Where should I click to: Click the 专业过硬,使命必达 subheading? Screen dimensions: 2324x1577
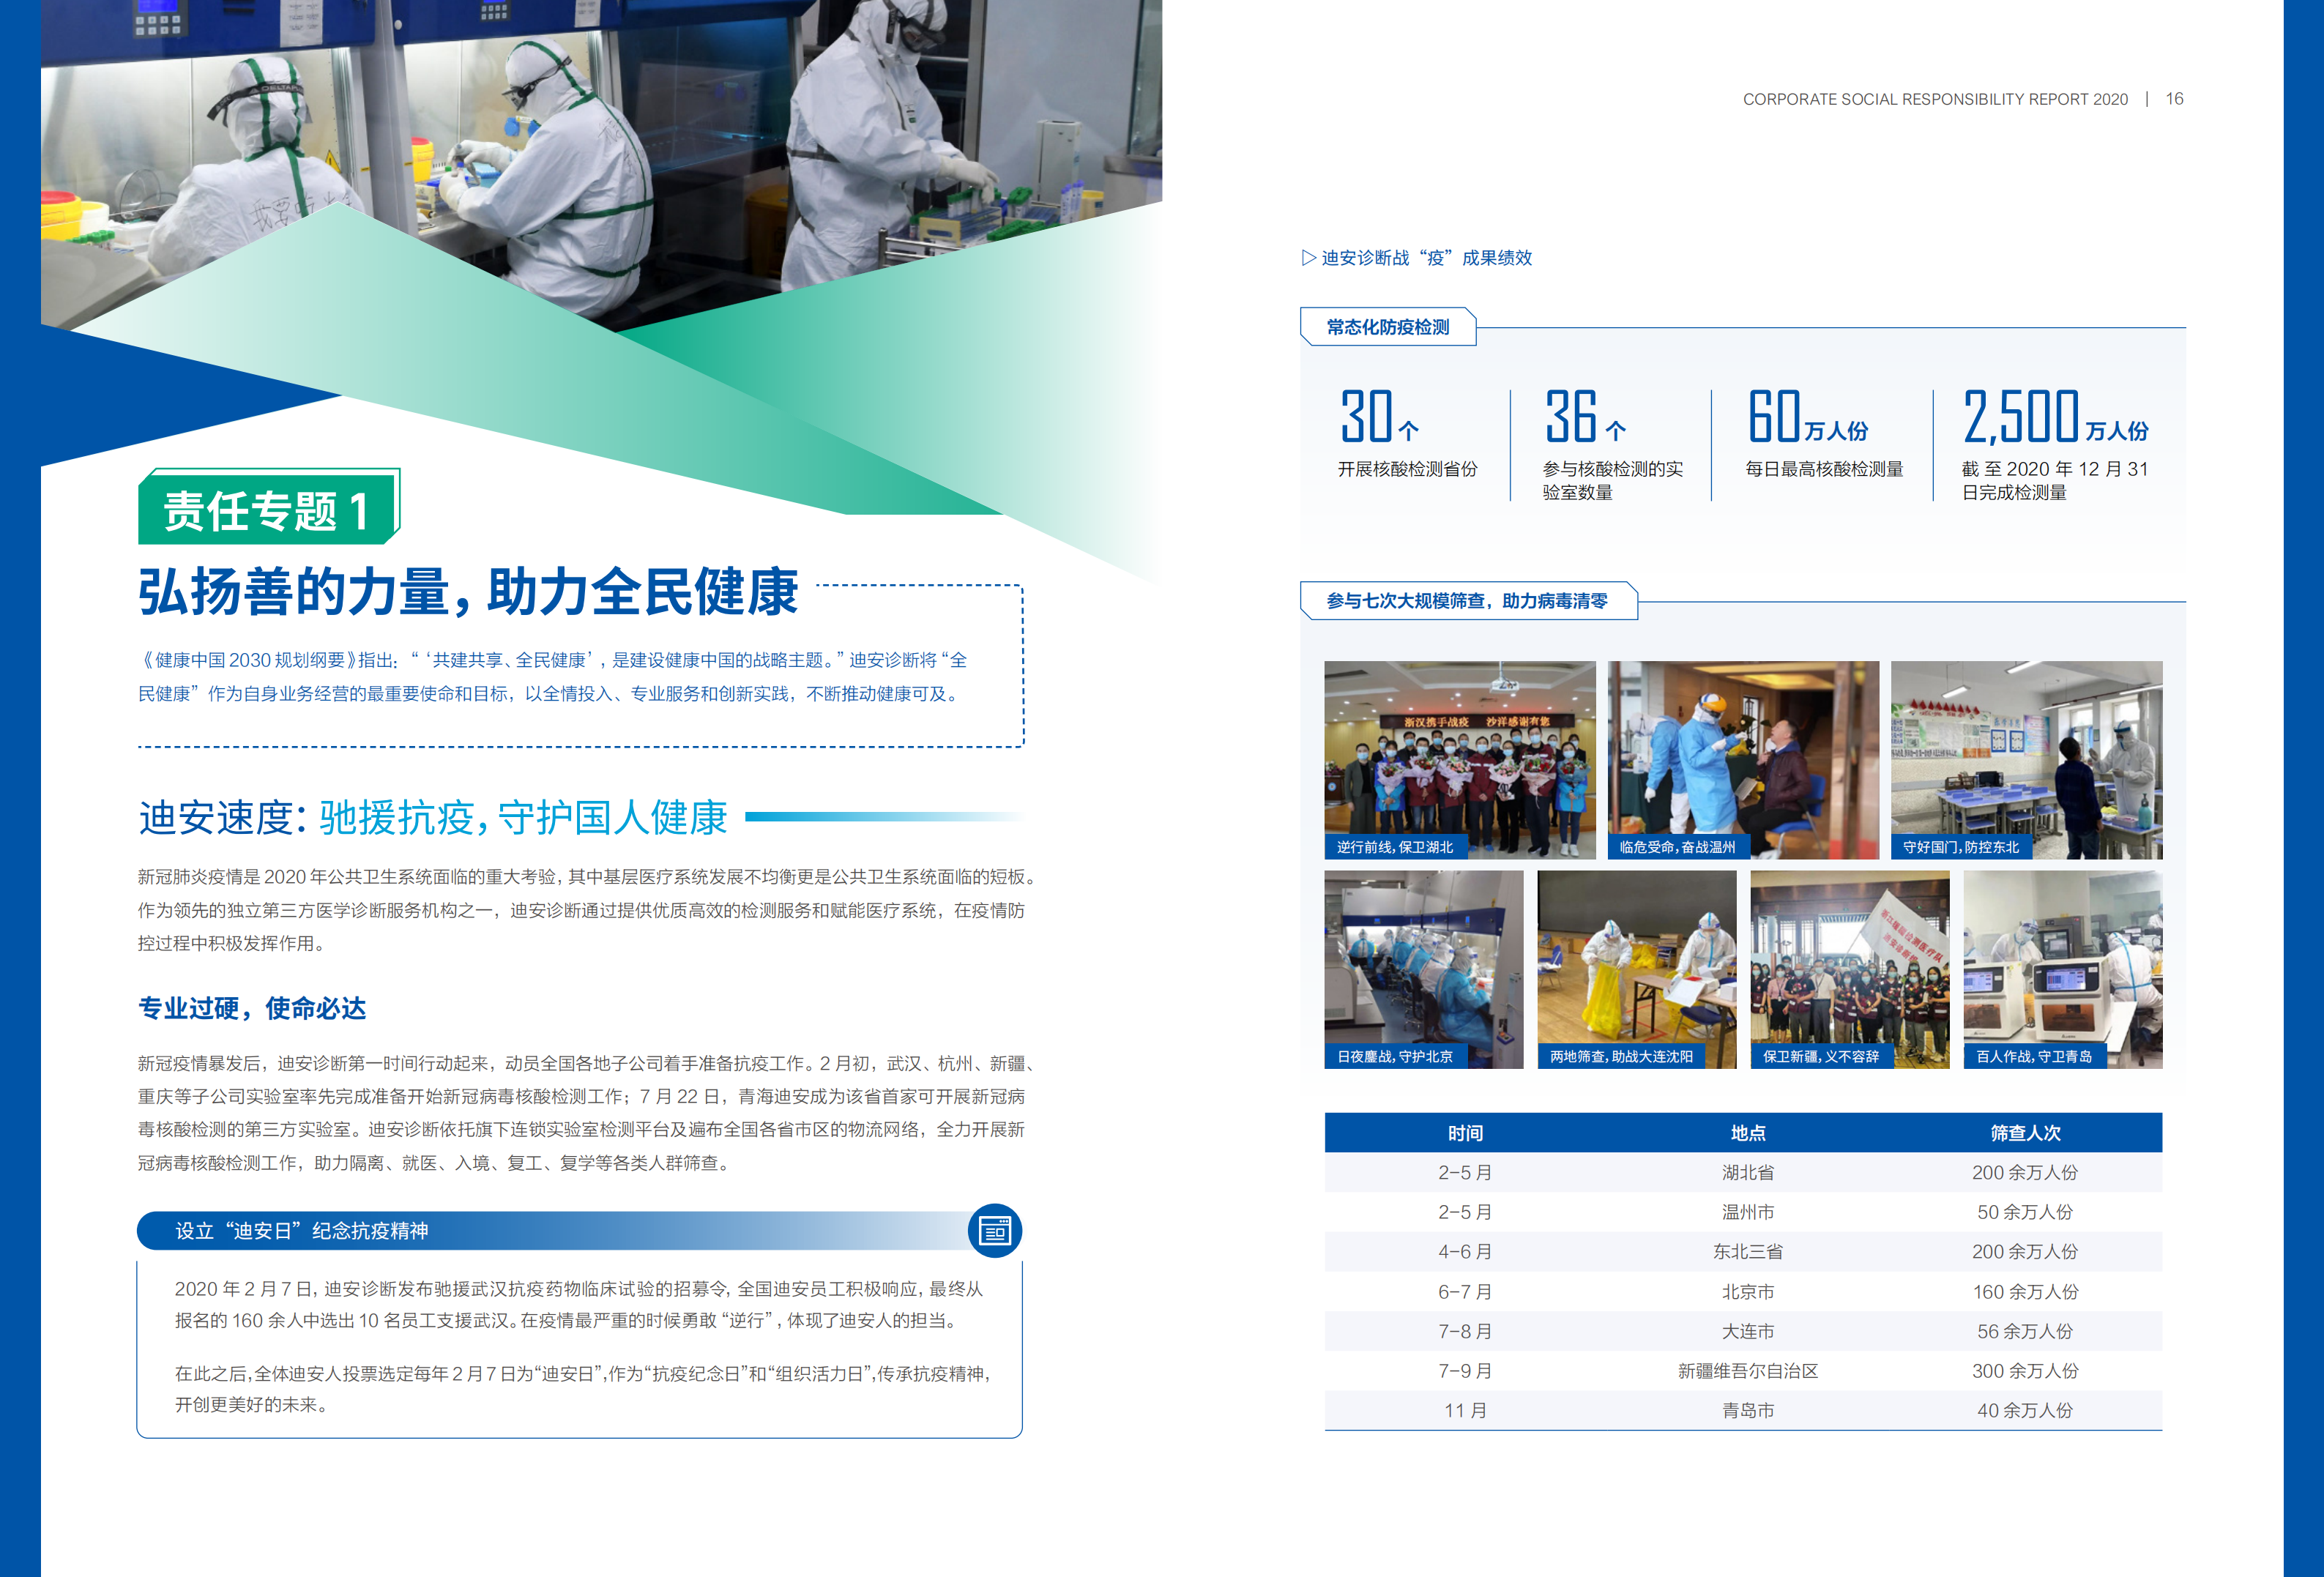[252, 1008]
